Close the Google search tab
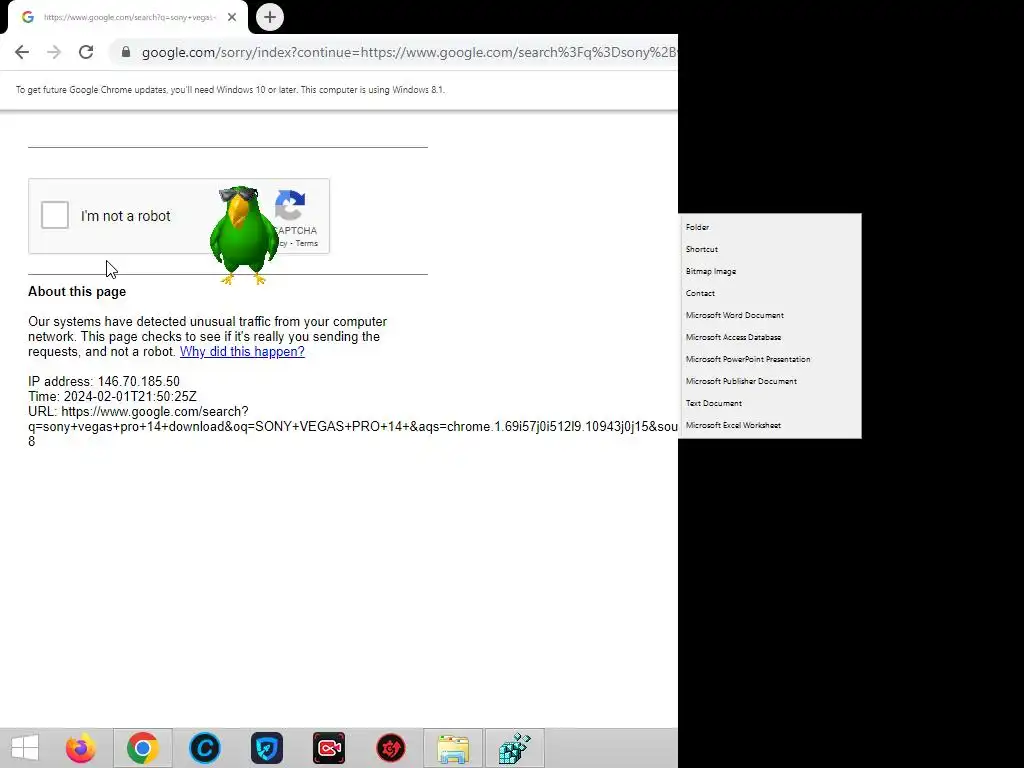 232,18
